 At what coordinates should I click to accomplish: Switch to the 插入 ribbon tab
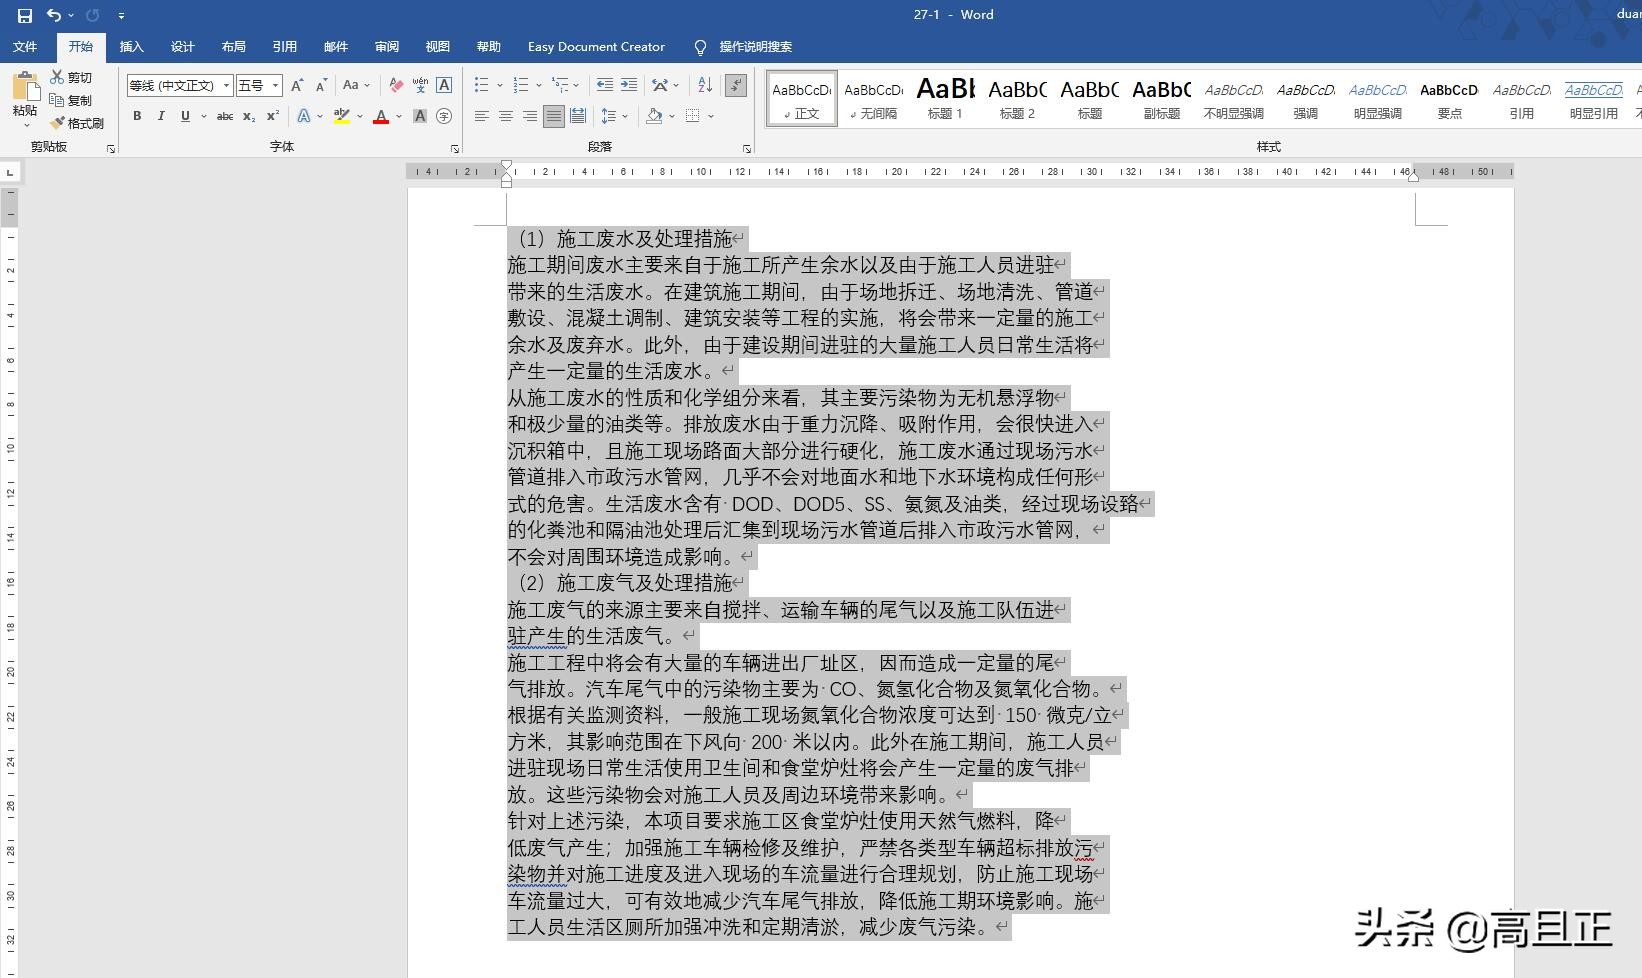click(131, 47)
